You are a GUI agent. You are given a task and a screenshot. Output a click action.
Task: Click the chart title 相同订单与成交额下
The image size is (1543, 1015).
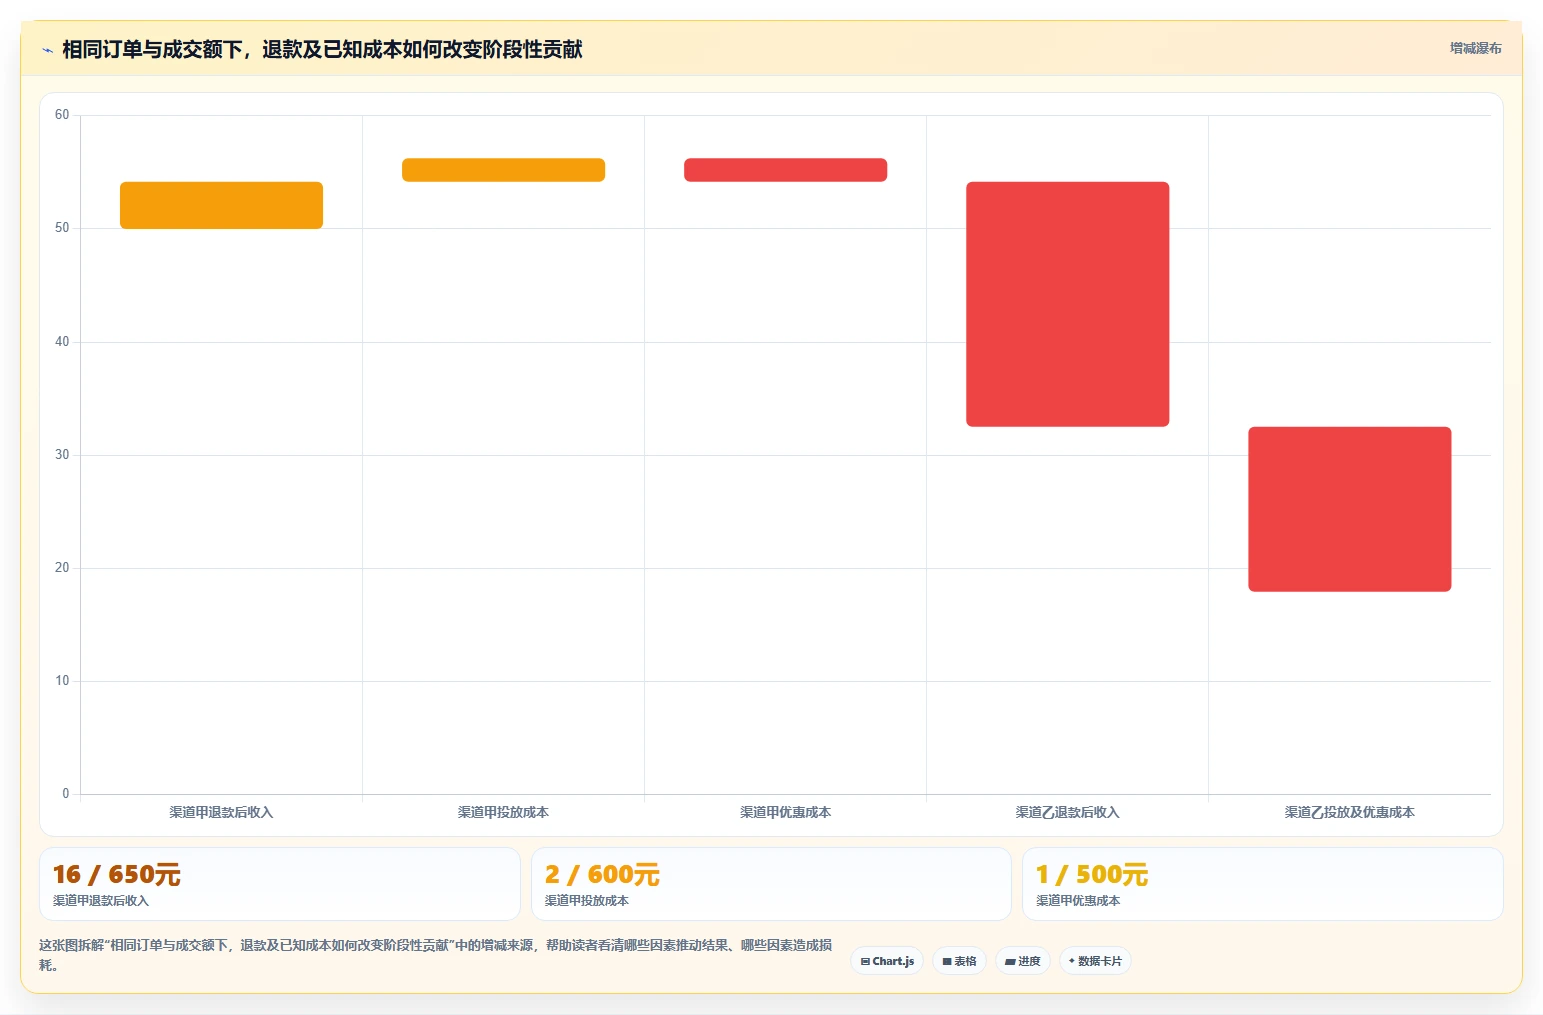[x=322, y=50]
